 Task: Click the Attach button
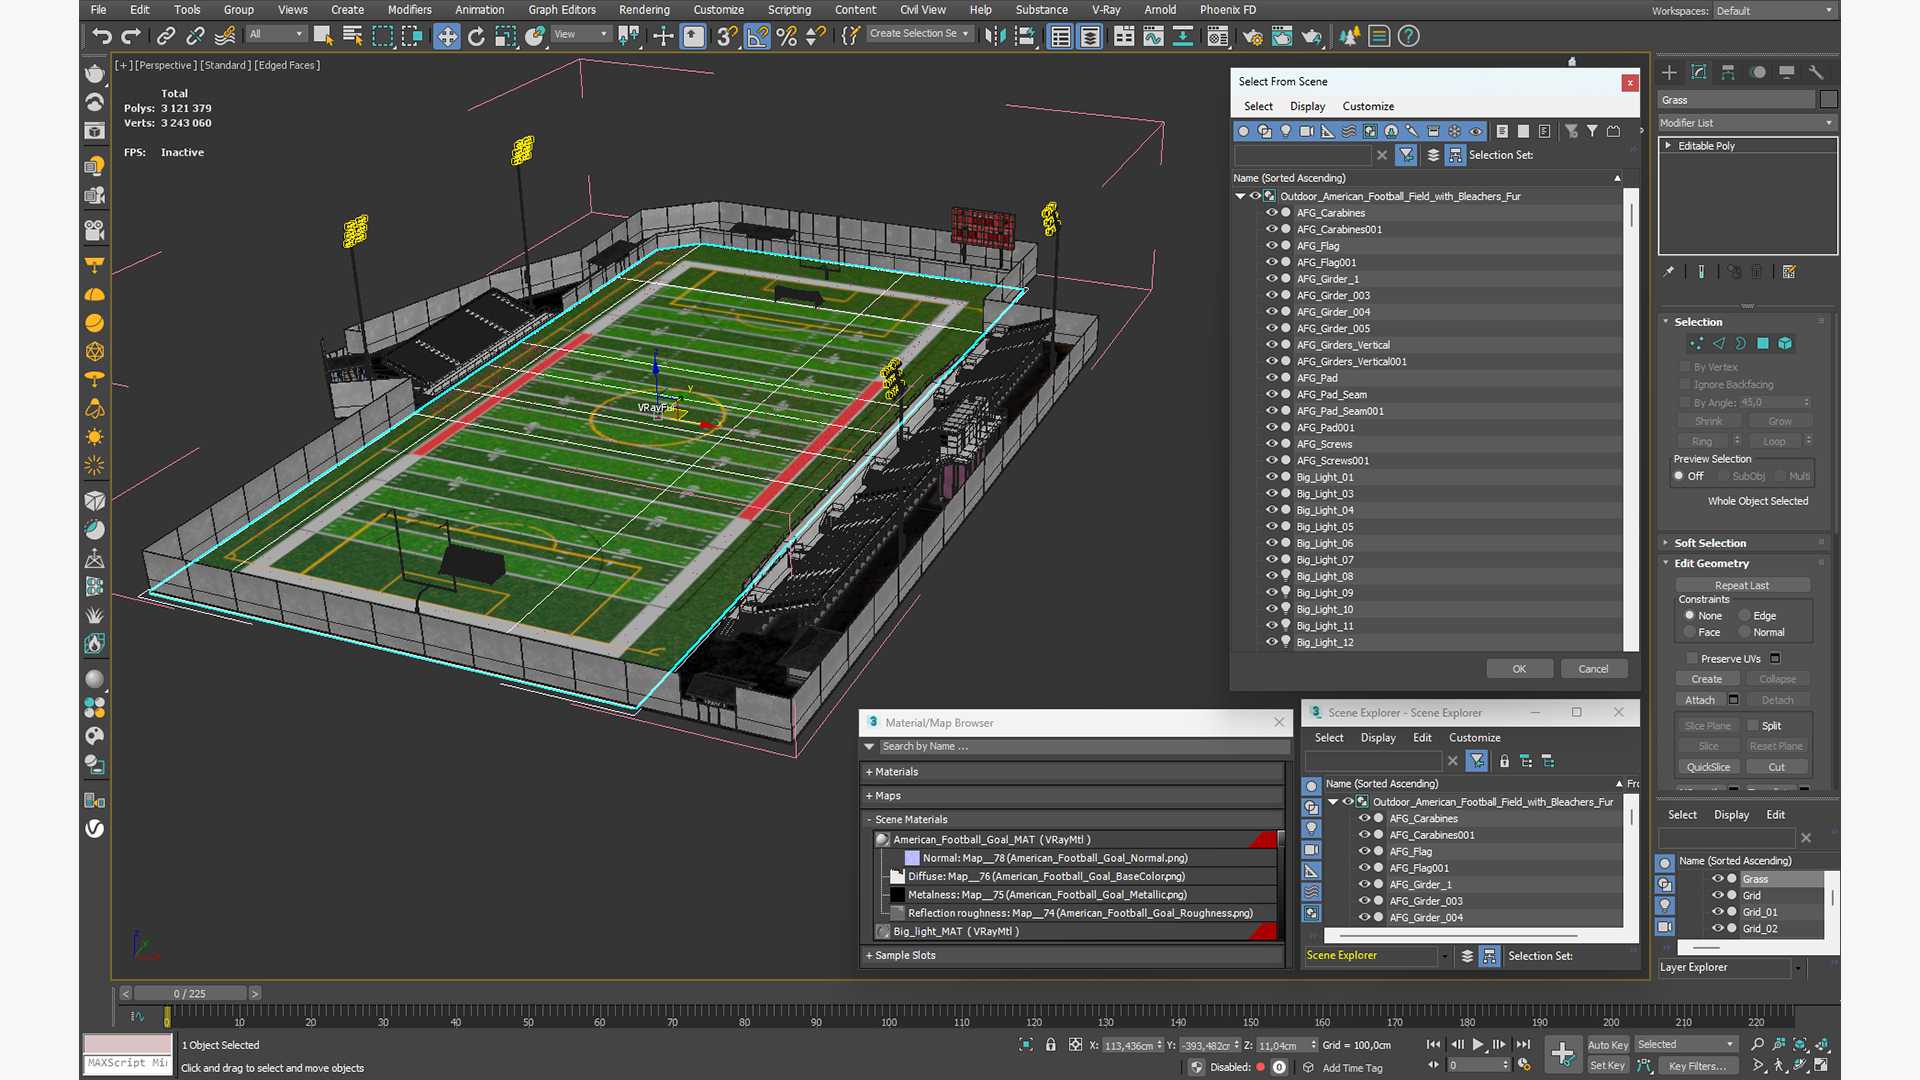1700,700
